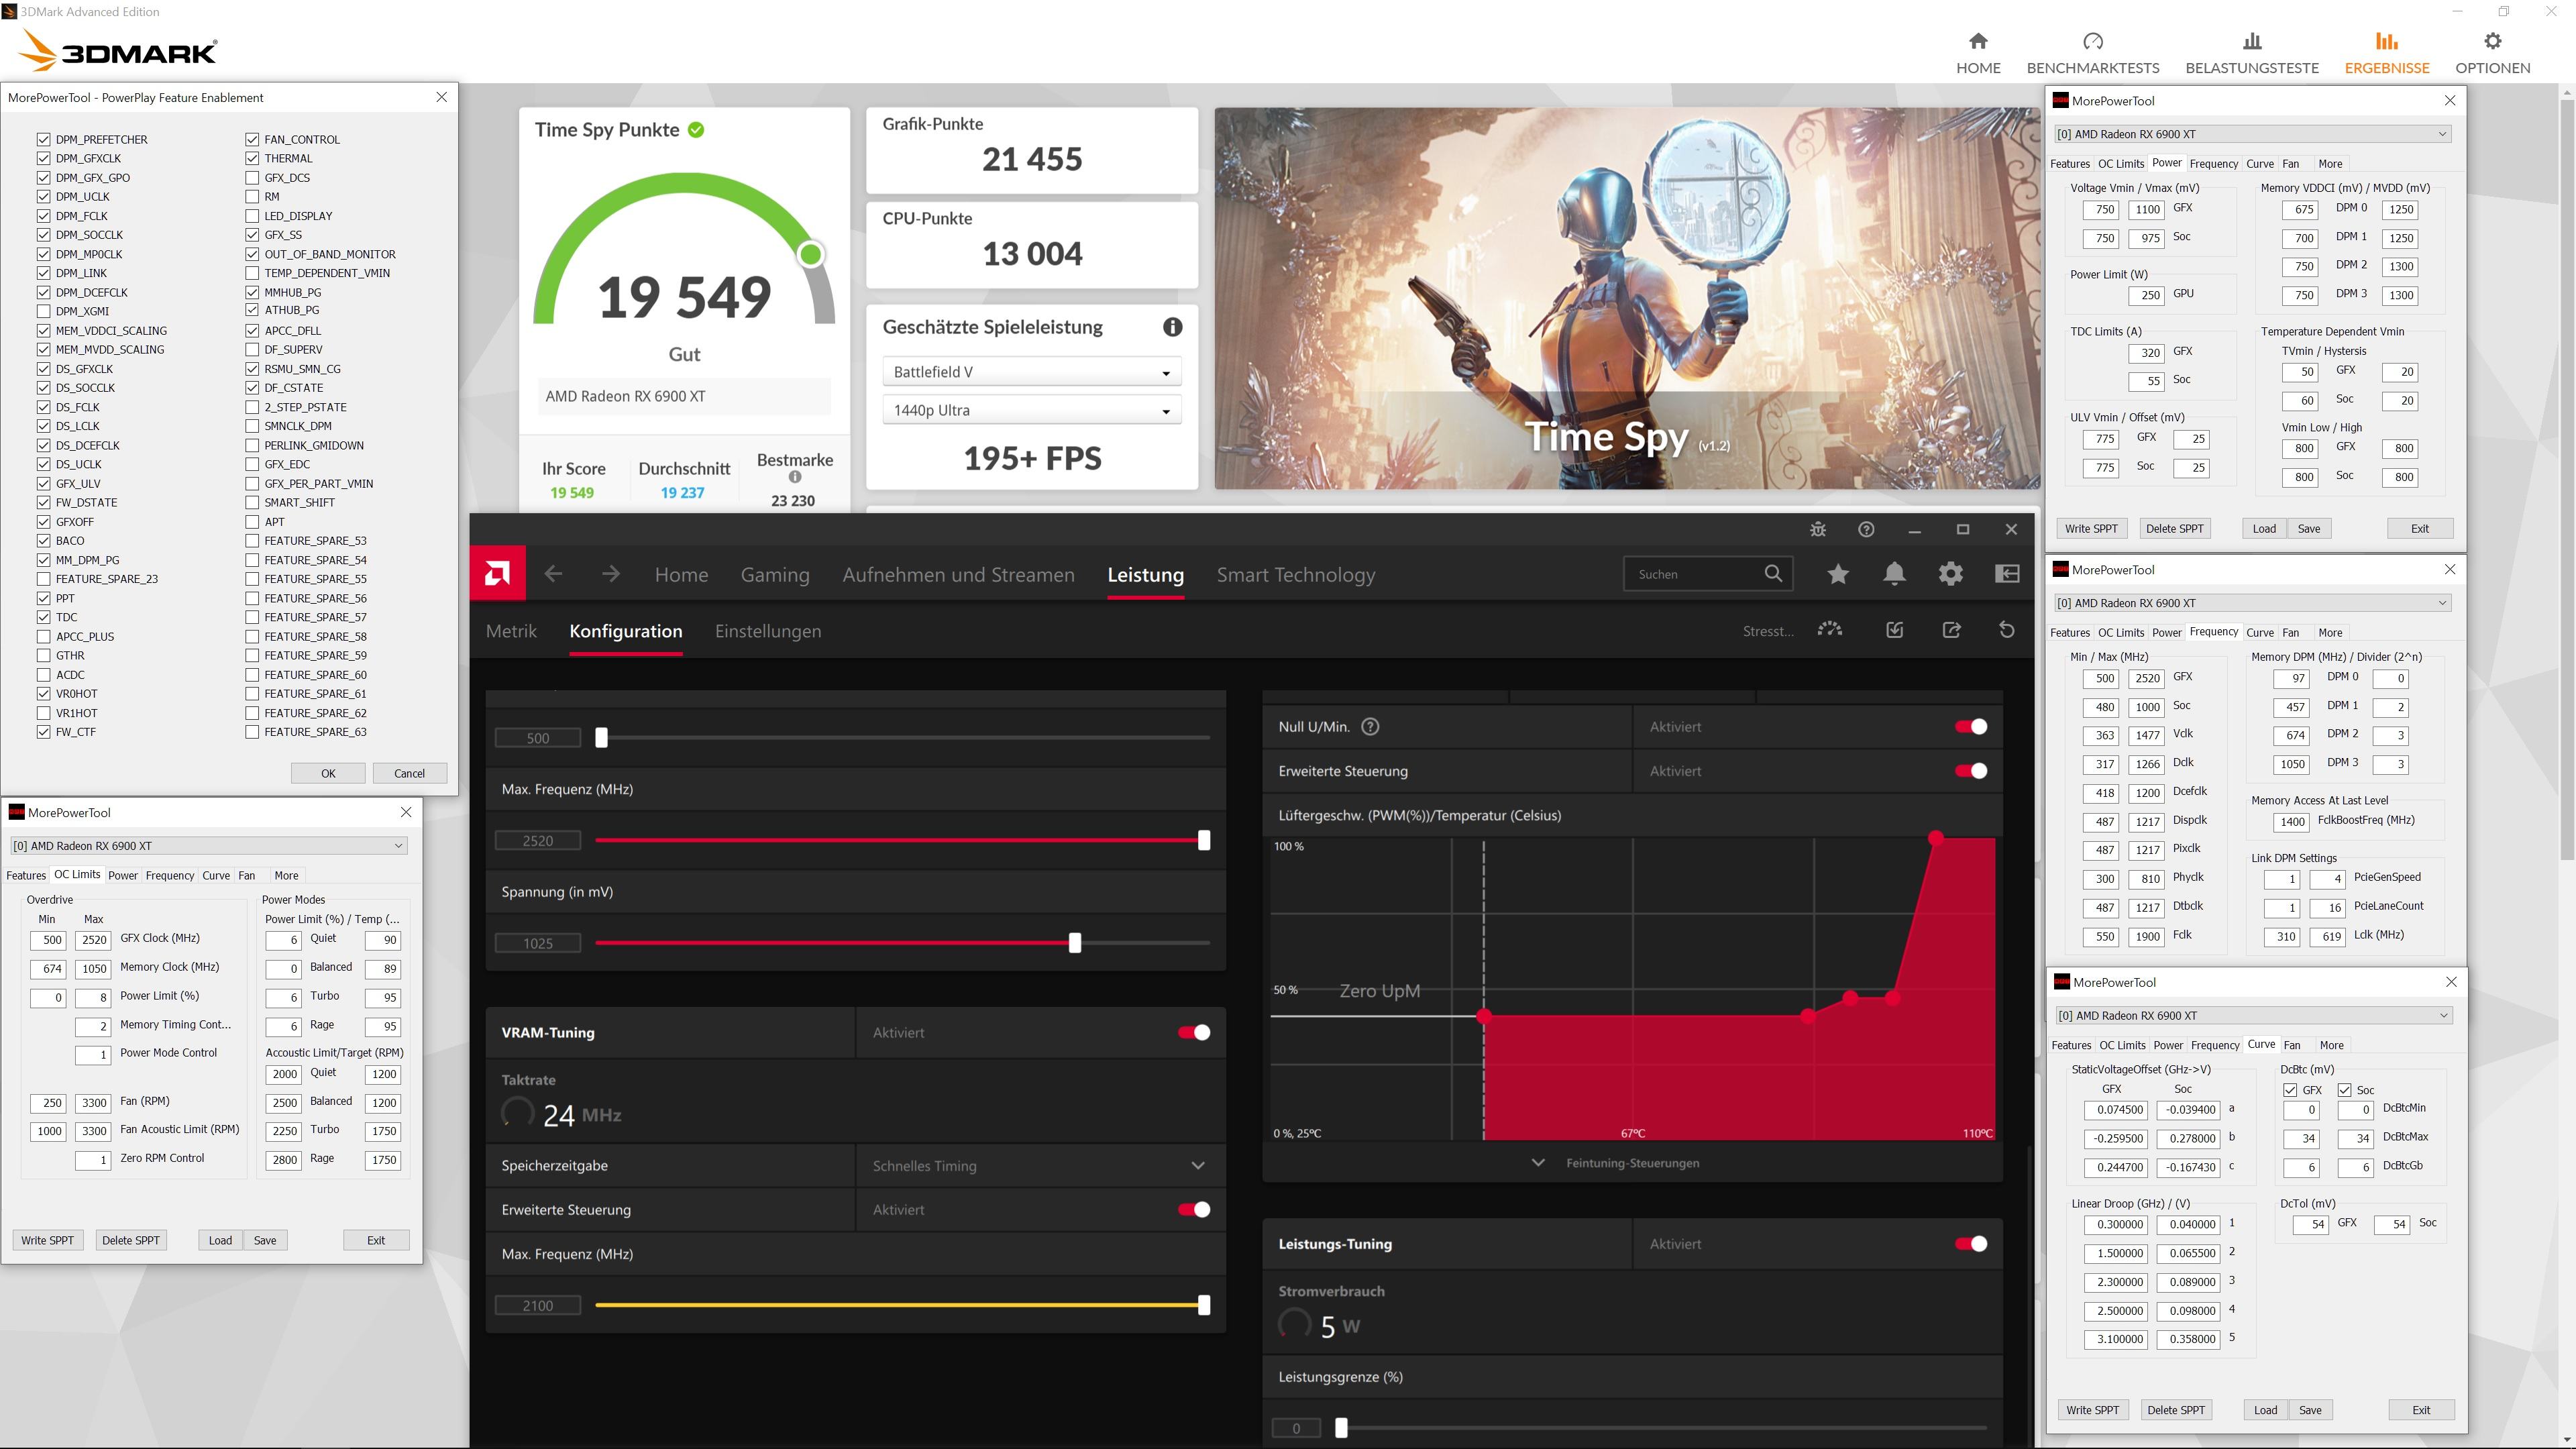Click info icon under Bestmarke
Image resolution: width=2576 pixels, height=1449 pixels.
click(x=795, y=477)
